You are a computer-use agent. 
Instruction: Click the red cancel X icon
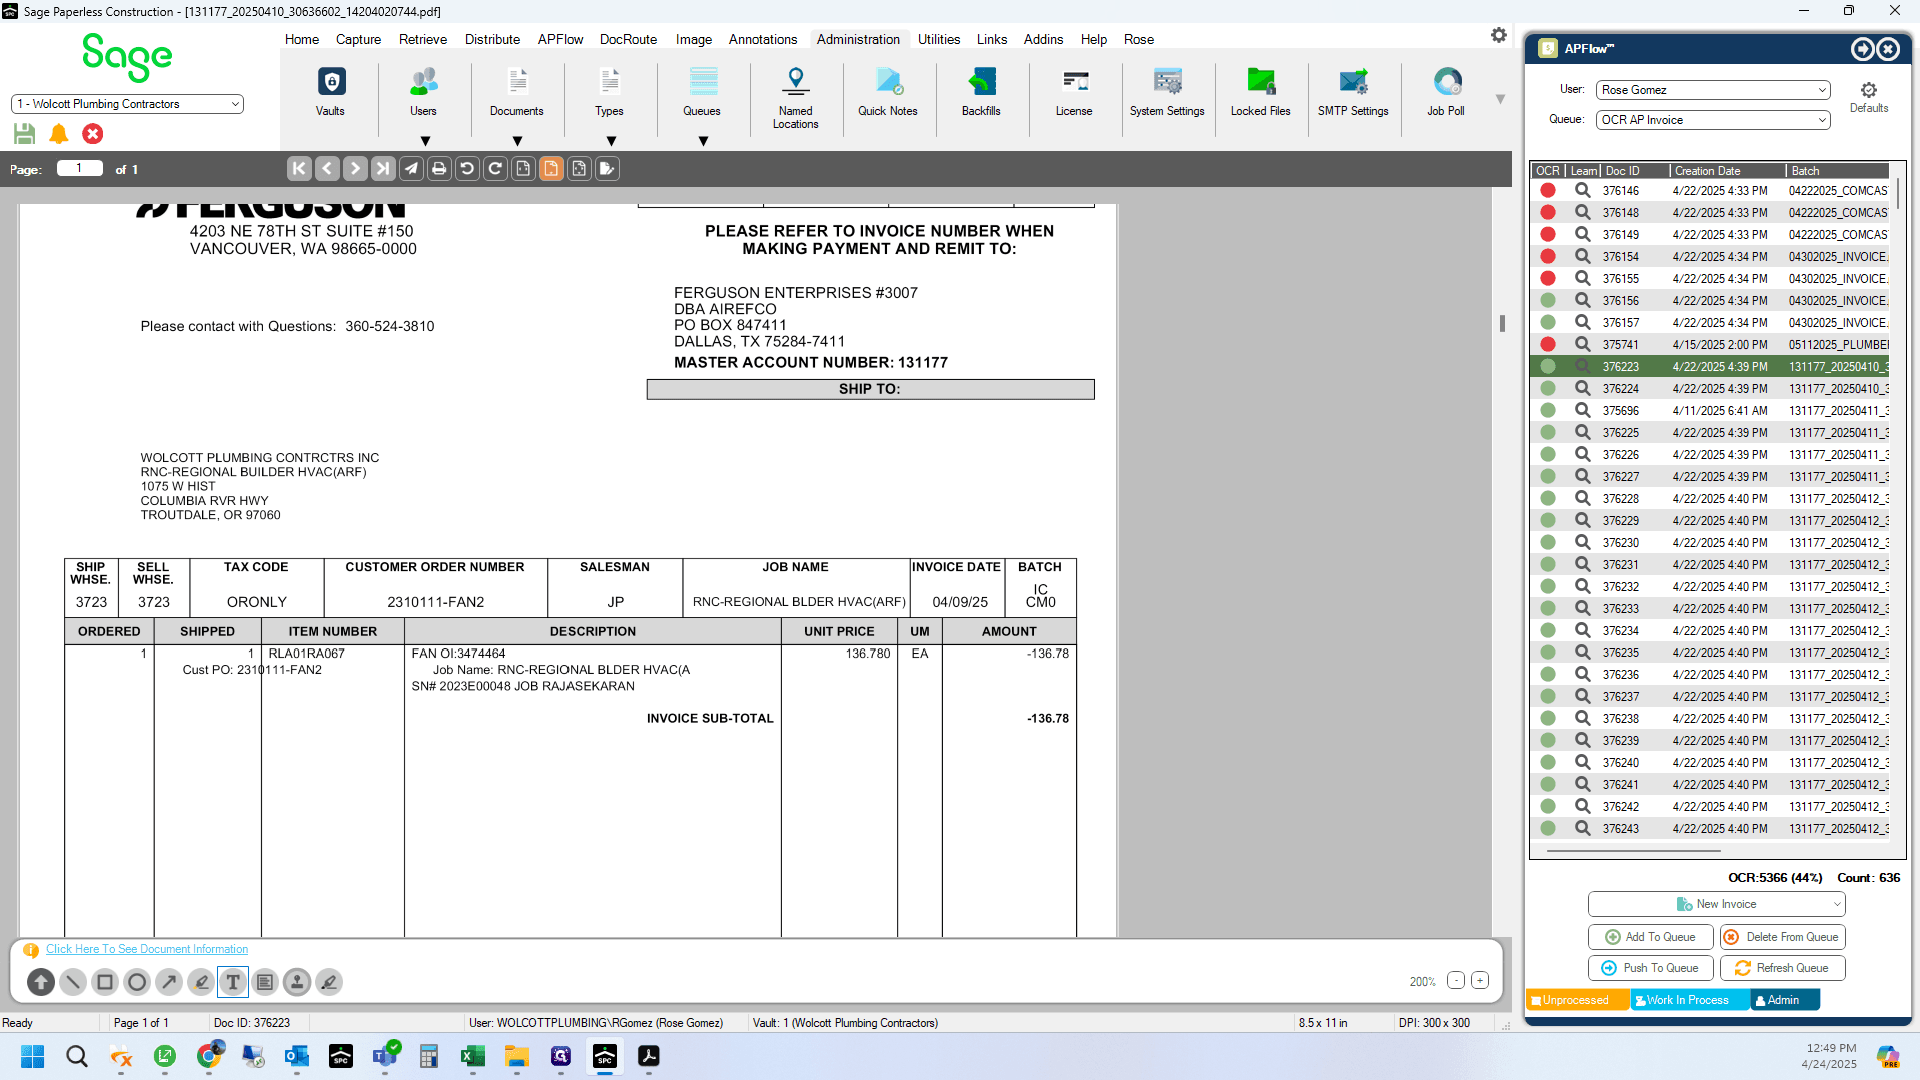point(93,134)
